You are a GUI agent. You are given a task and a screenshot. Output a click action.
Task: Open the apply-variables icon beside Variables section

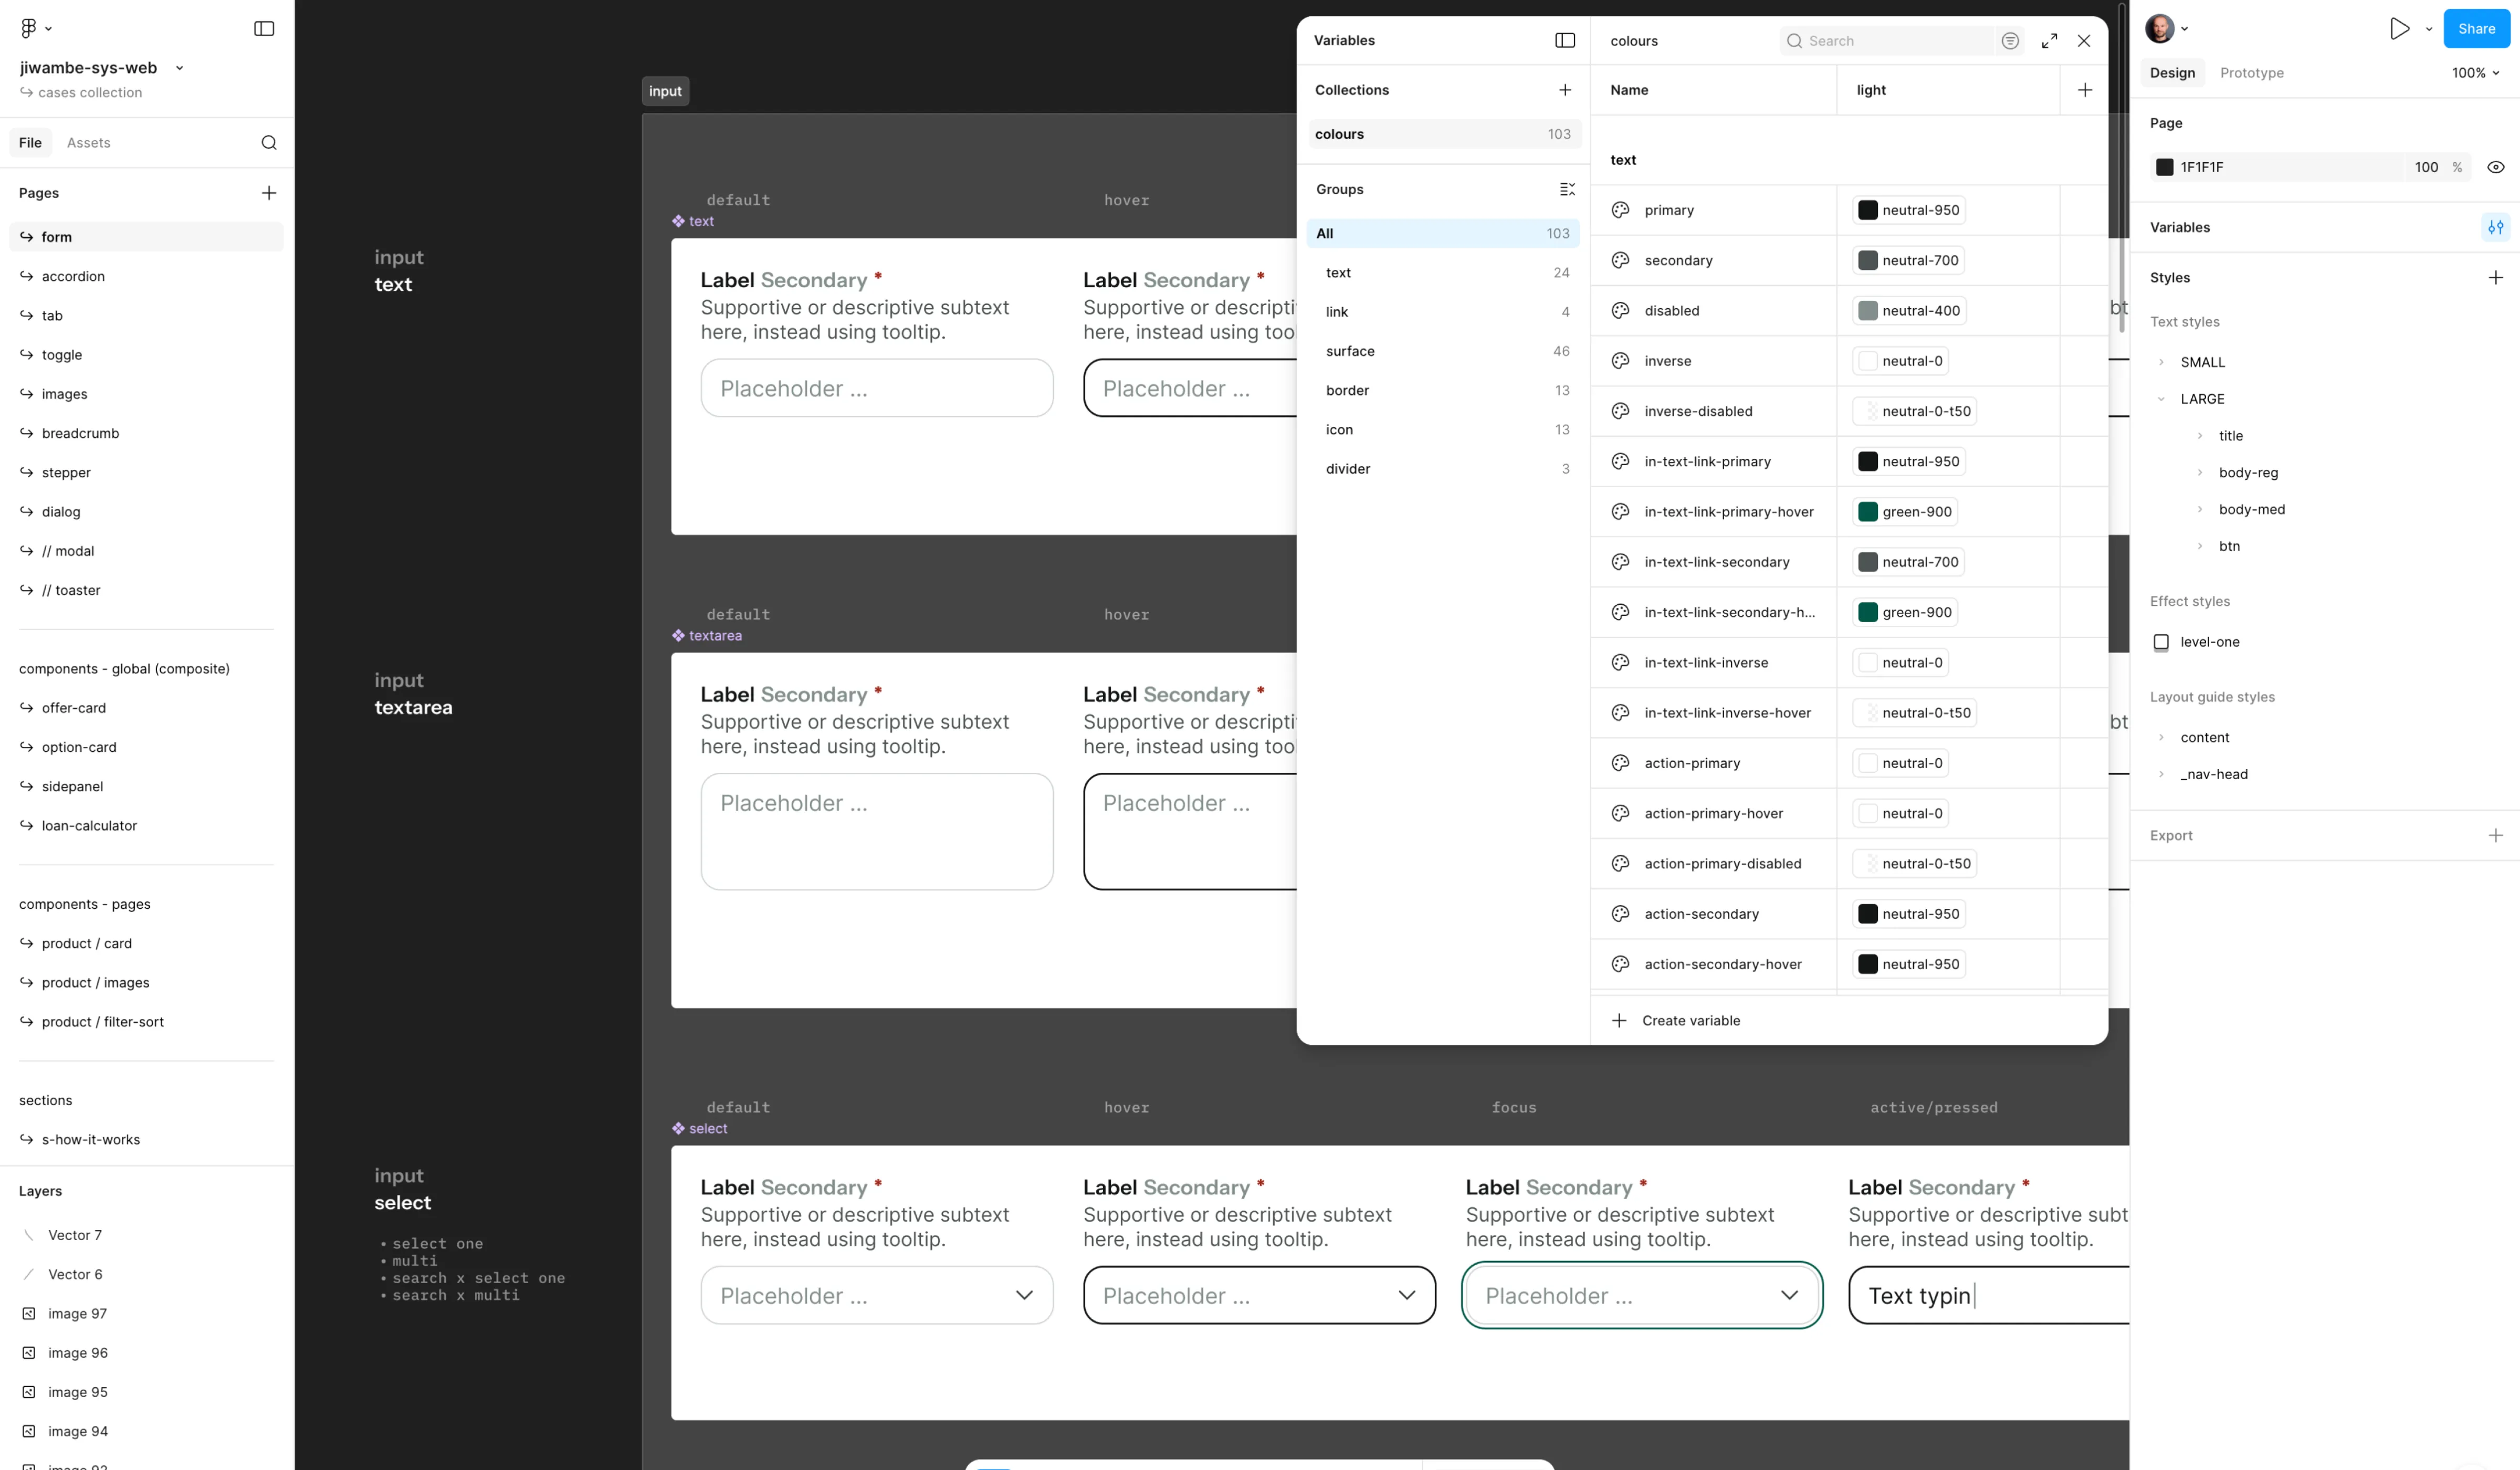click(2495, 227)
